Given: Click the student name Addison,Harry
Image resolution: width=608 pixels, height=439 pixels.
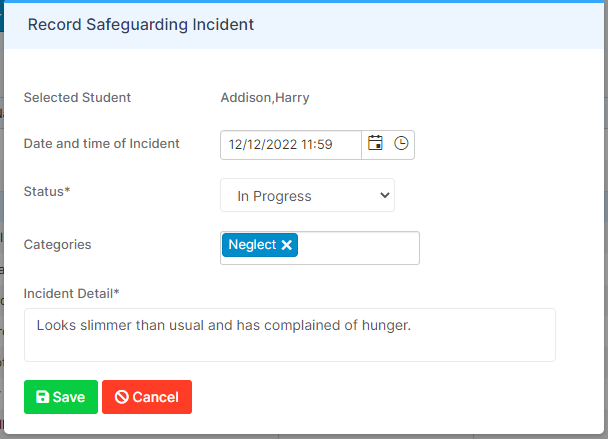Looking at the screenshot, I should pyautogui.click(x=265, y=98).
